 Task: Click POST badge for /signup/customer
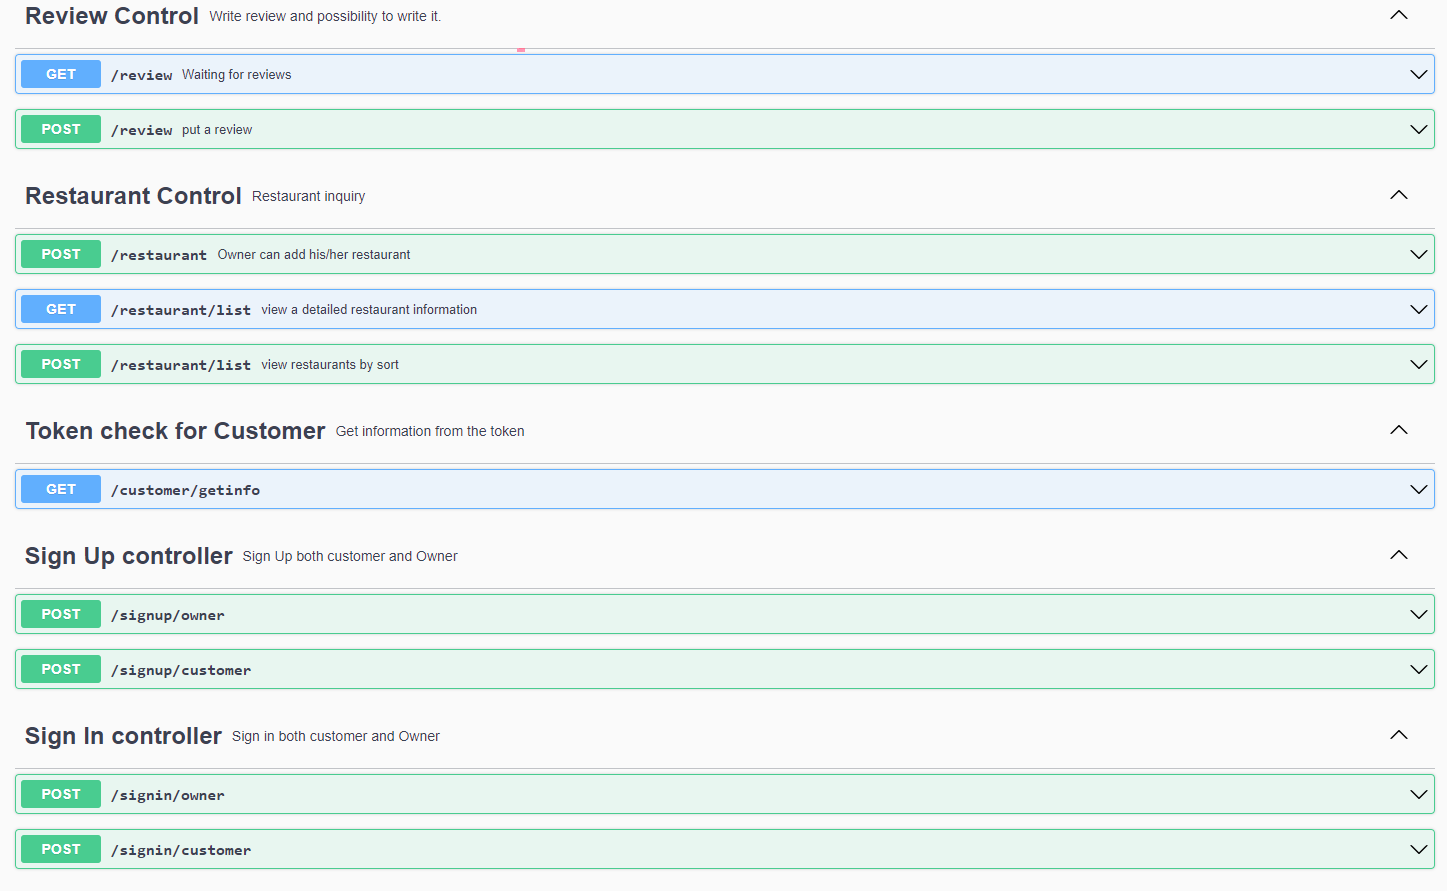click(x=61, y=669)
